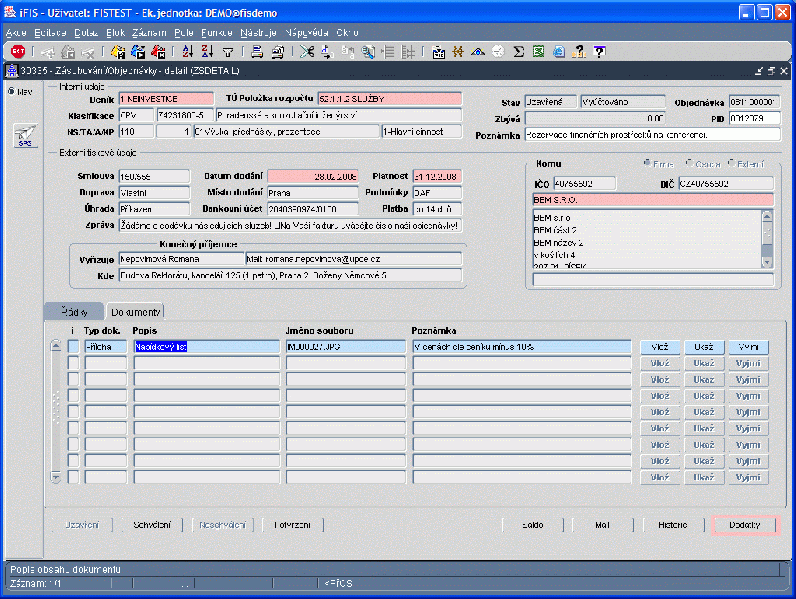Click the Popis field with Nabídkový list
This screenshot has height=599, width=796.
207,347
